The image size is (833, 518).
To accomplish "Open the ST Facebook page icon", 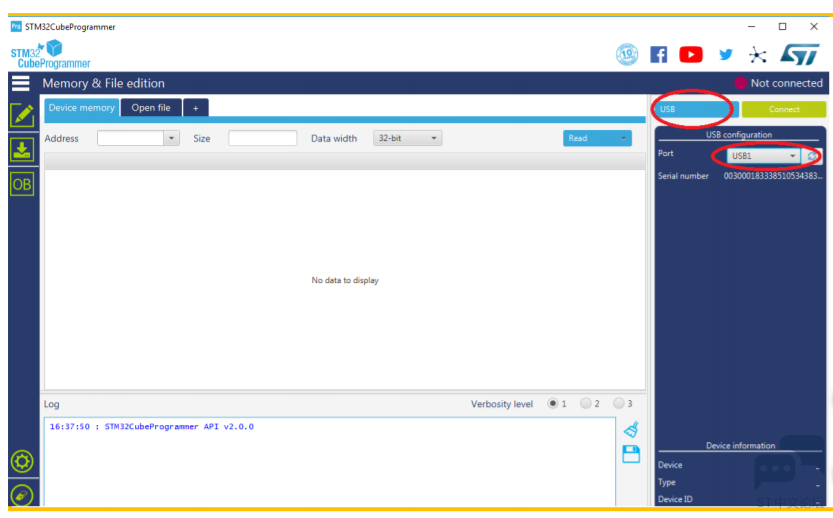I will click(659, 54).
